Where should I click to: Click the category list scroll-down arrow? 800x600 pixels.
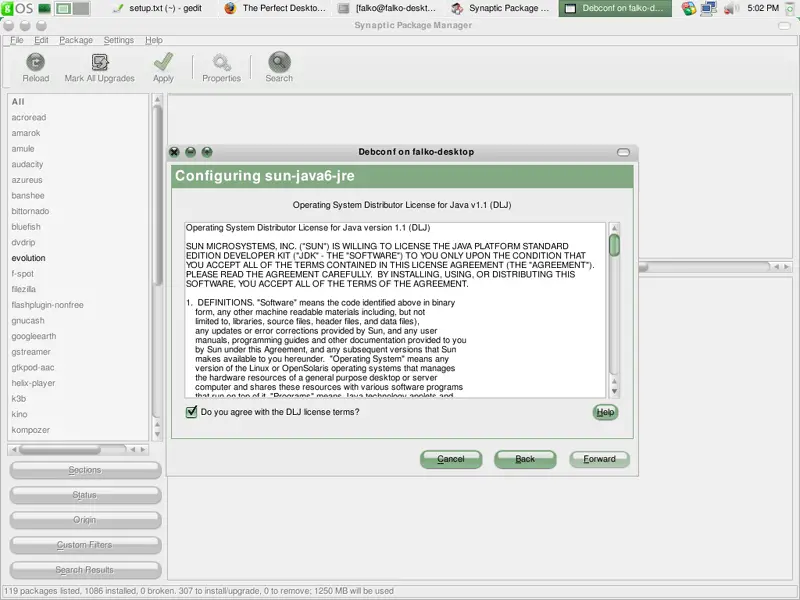(157, 434)
